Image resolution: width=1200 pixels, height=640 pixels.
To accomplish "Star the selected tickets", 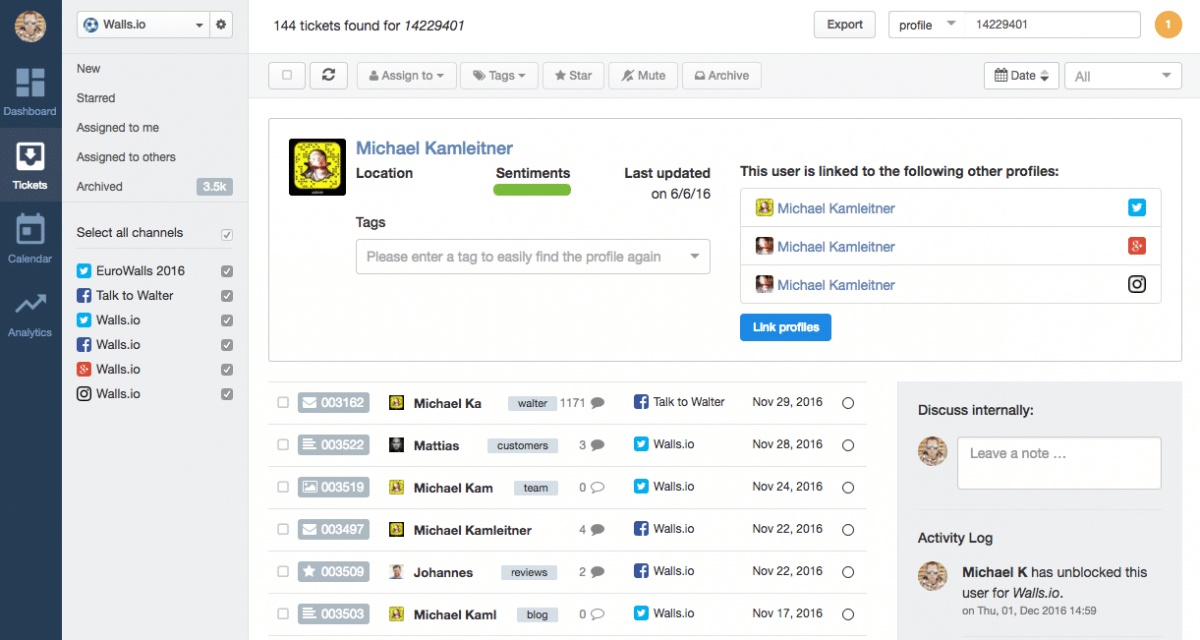I will (x=573, y=76).
